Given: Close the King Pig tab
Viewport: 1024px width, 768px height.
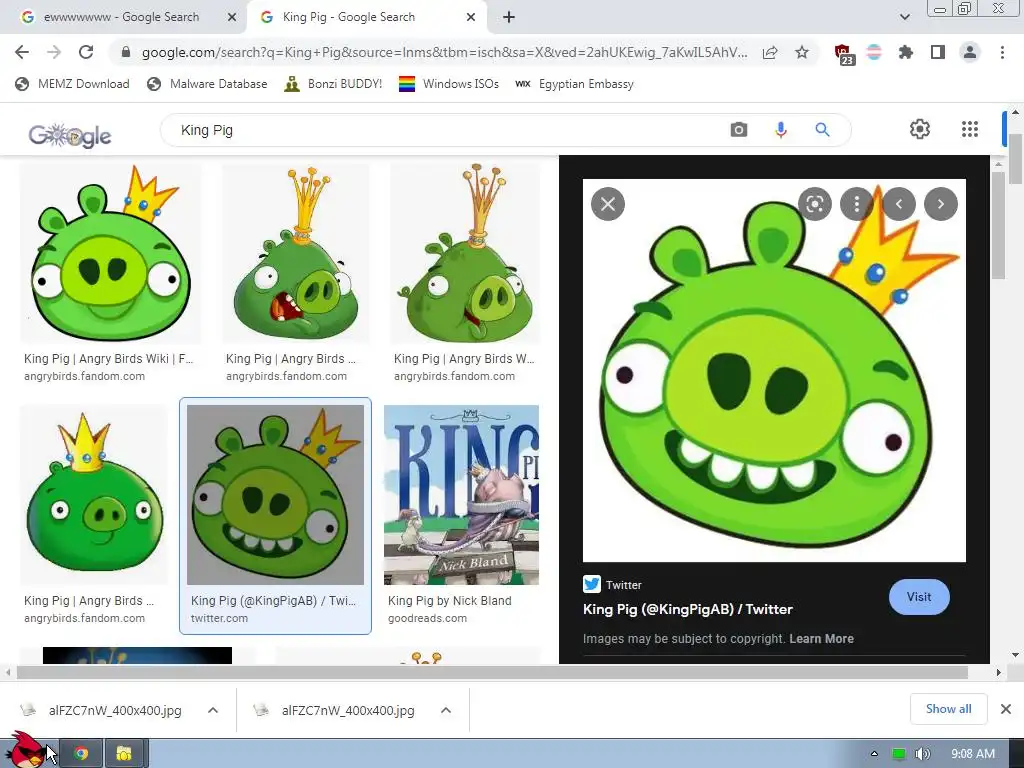Looking at the screenshot, I should coord(471,18).
